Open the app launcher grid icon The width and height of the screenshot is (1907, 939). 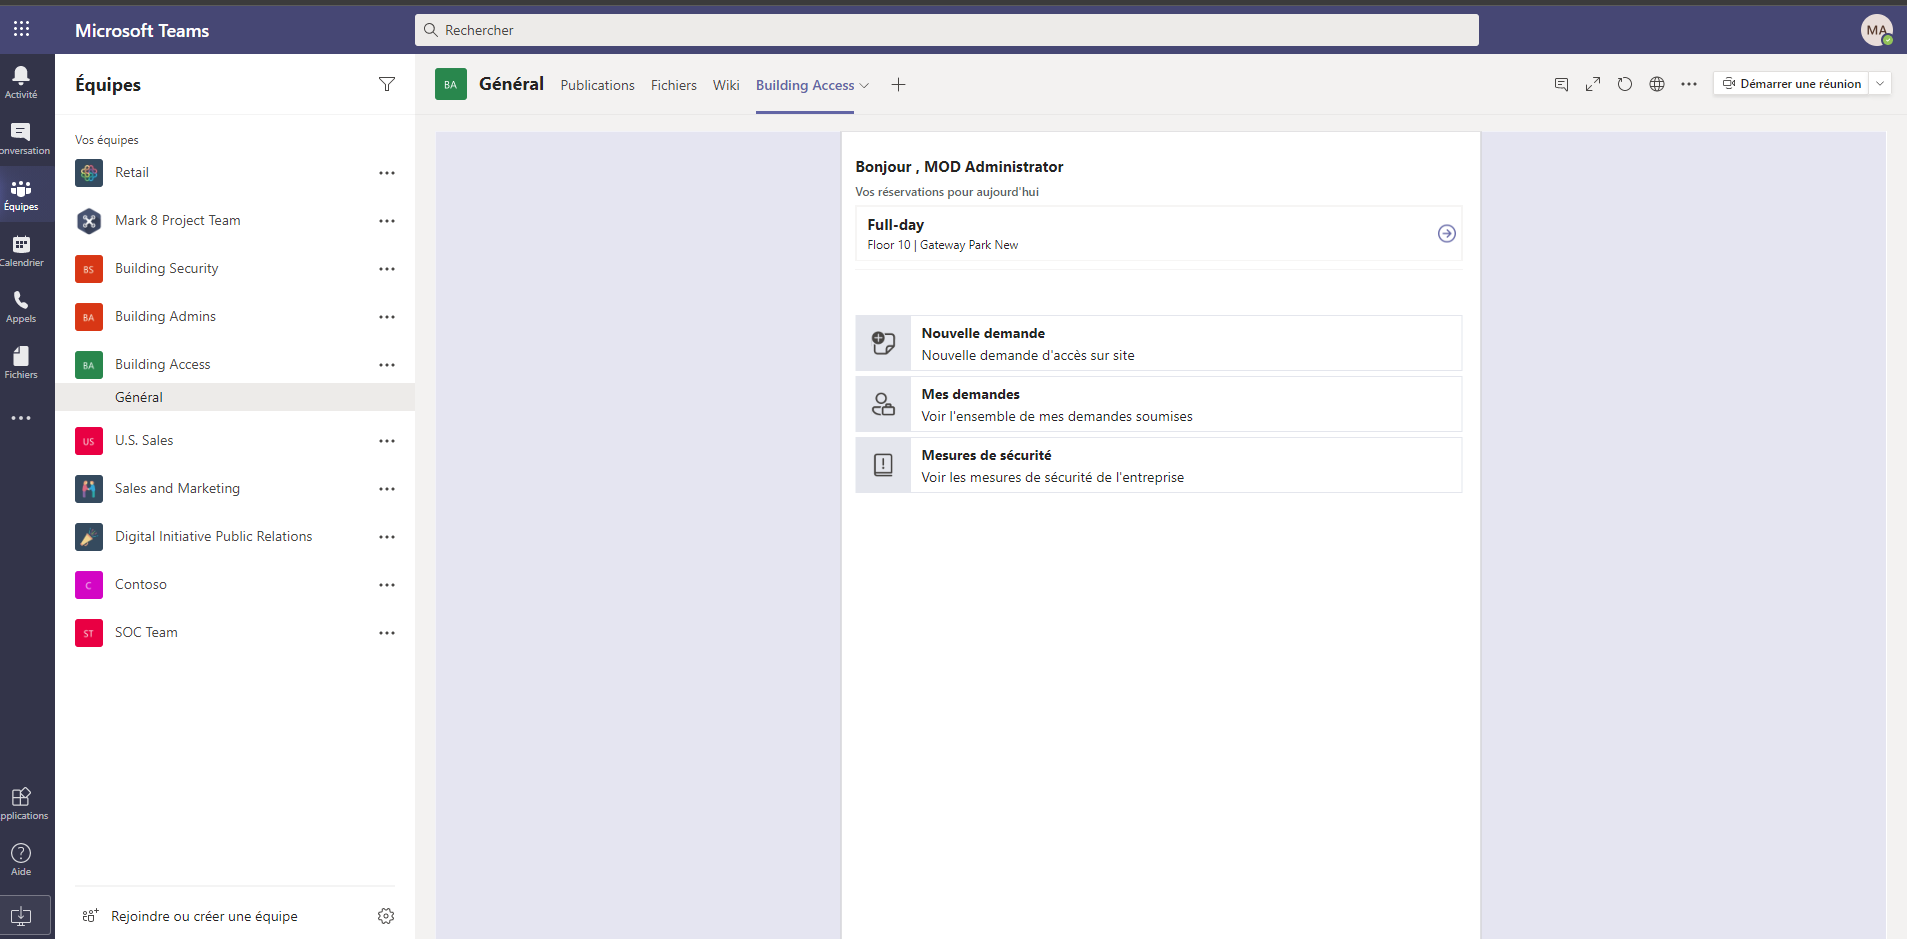pyautogui.click(x=21, y=29)
